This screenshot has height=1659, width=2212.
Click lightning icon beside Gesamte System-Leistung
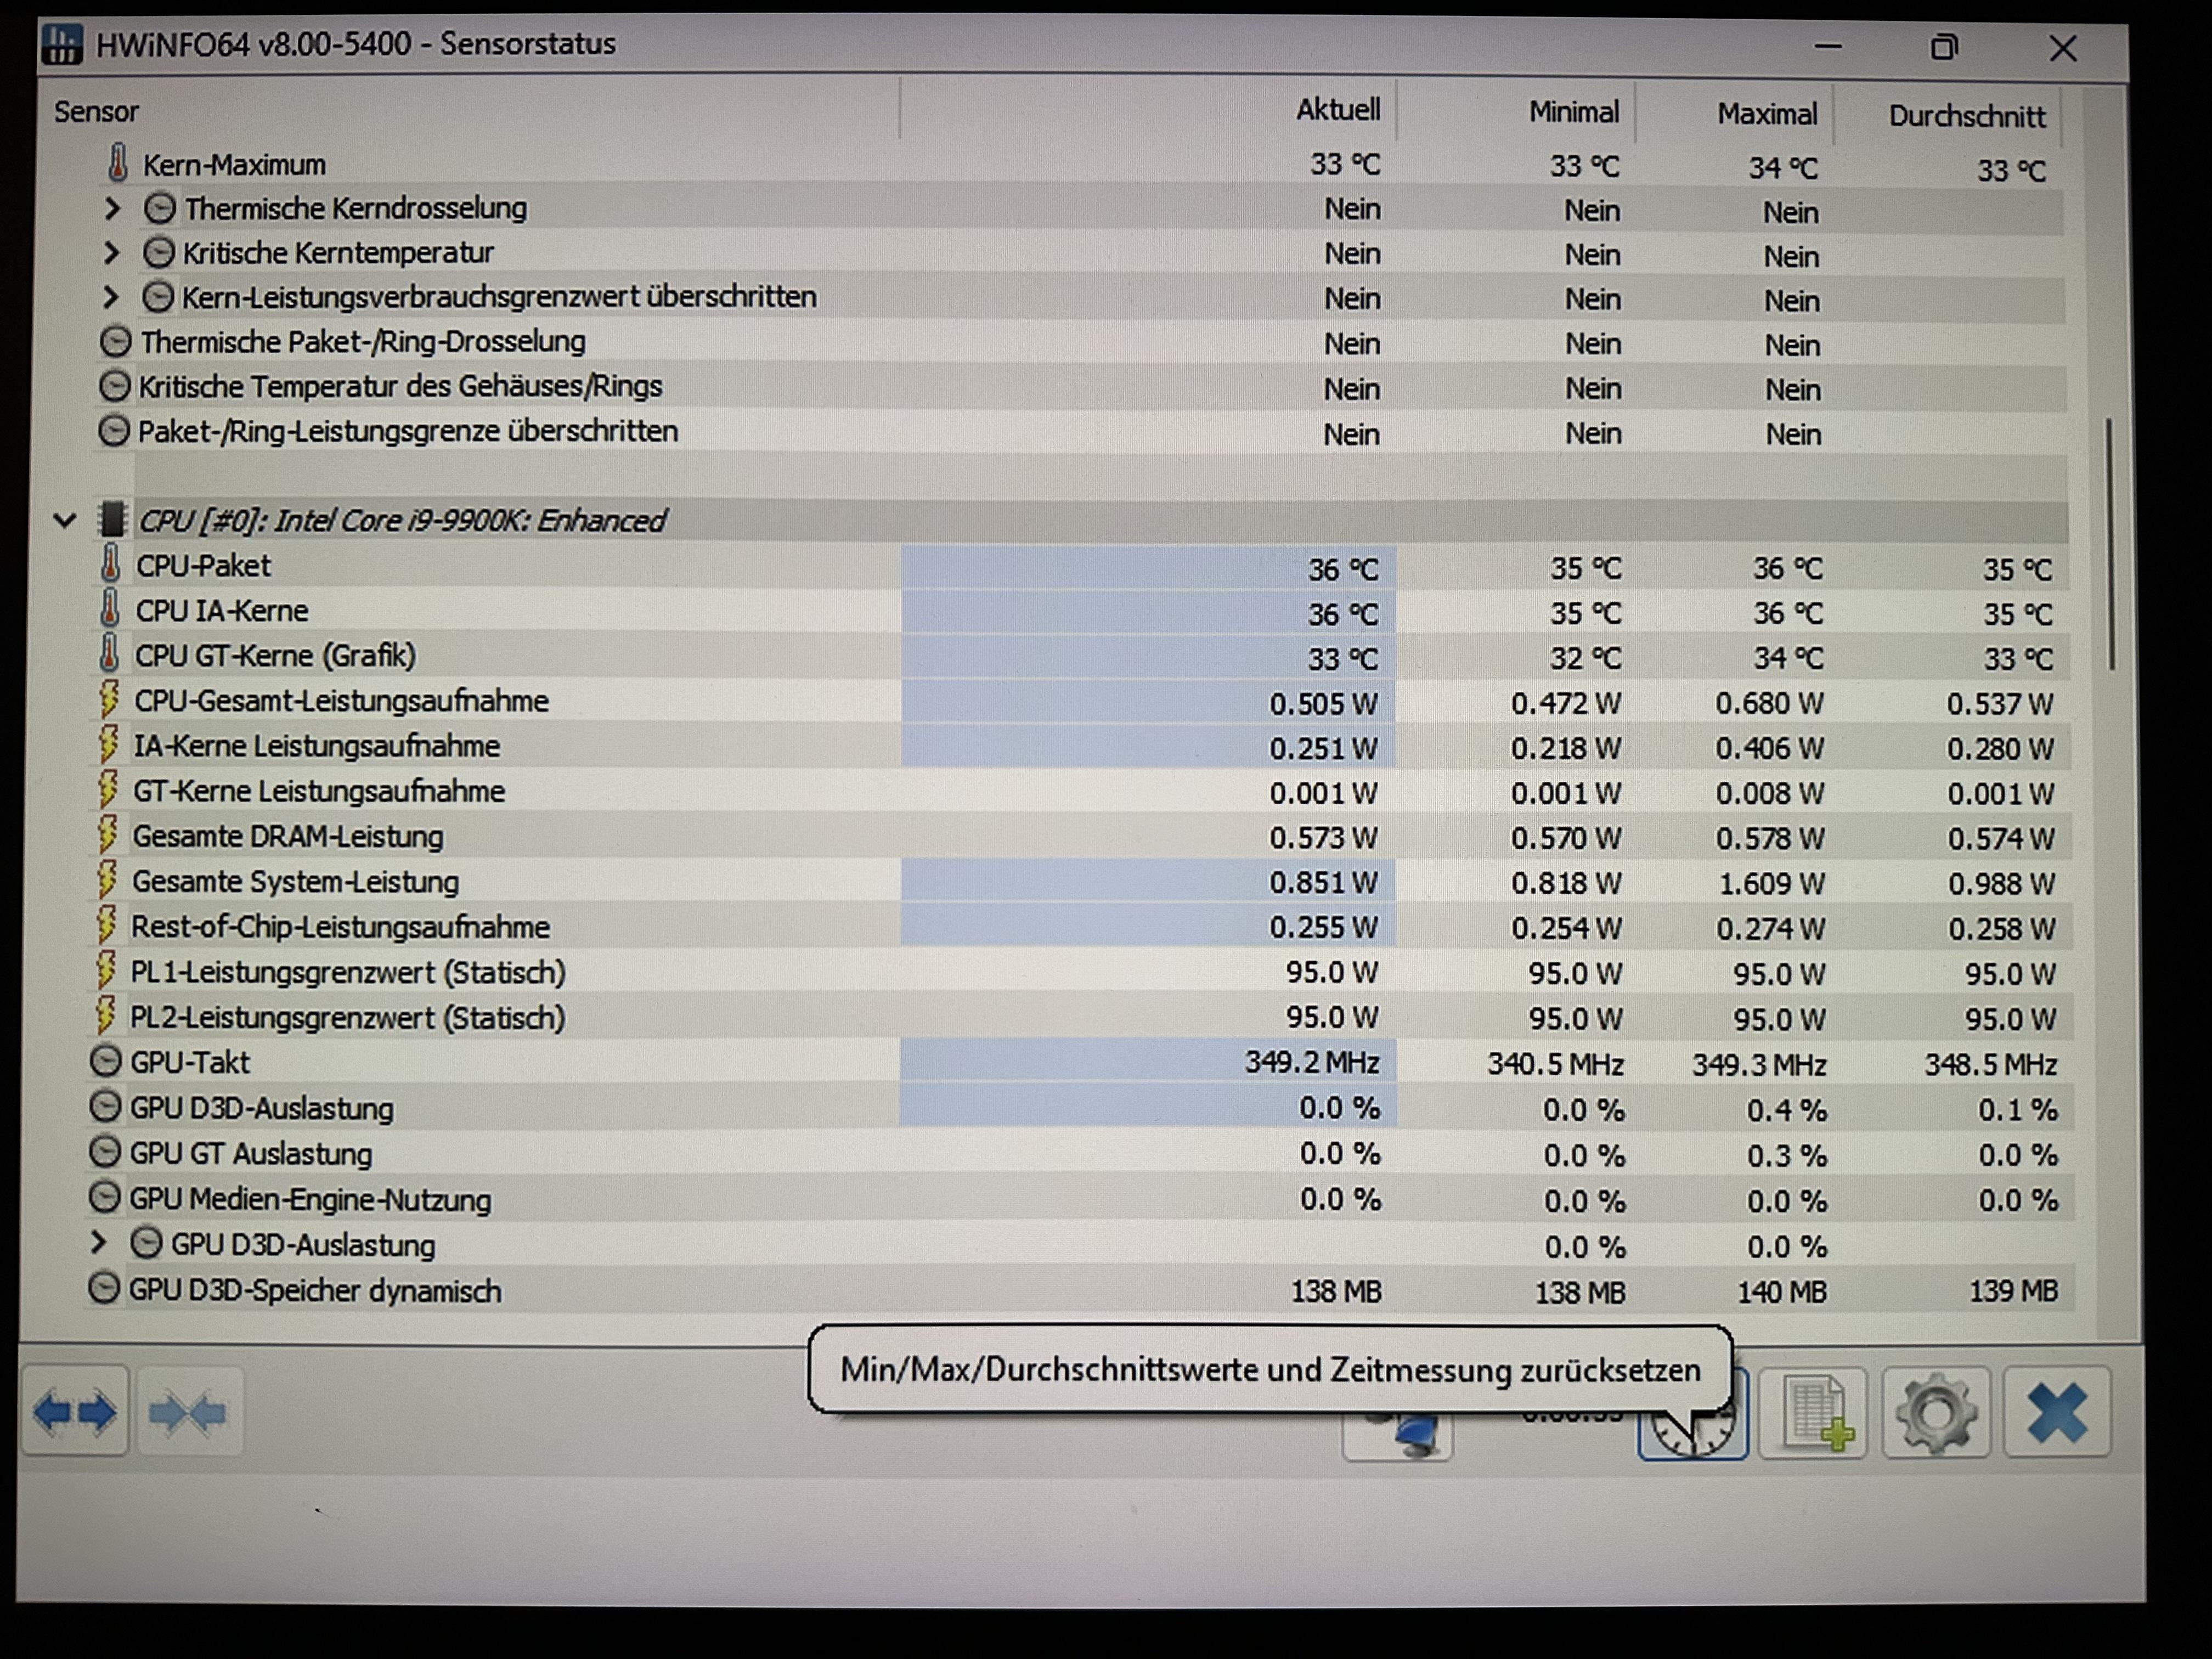106,880
